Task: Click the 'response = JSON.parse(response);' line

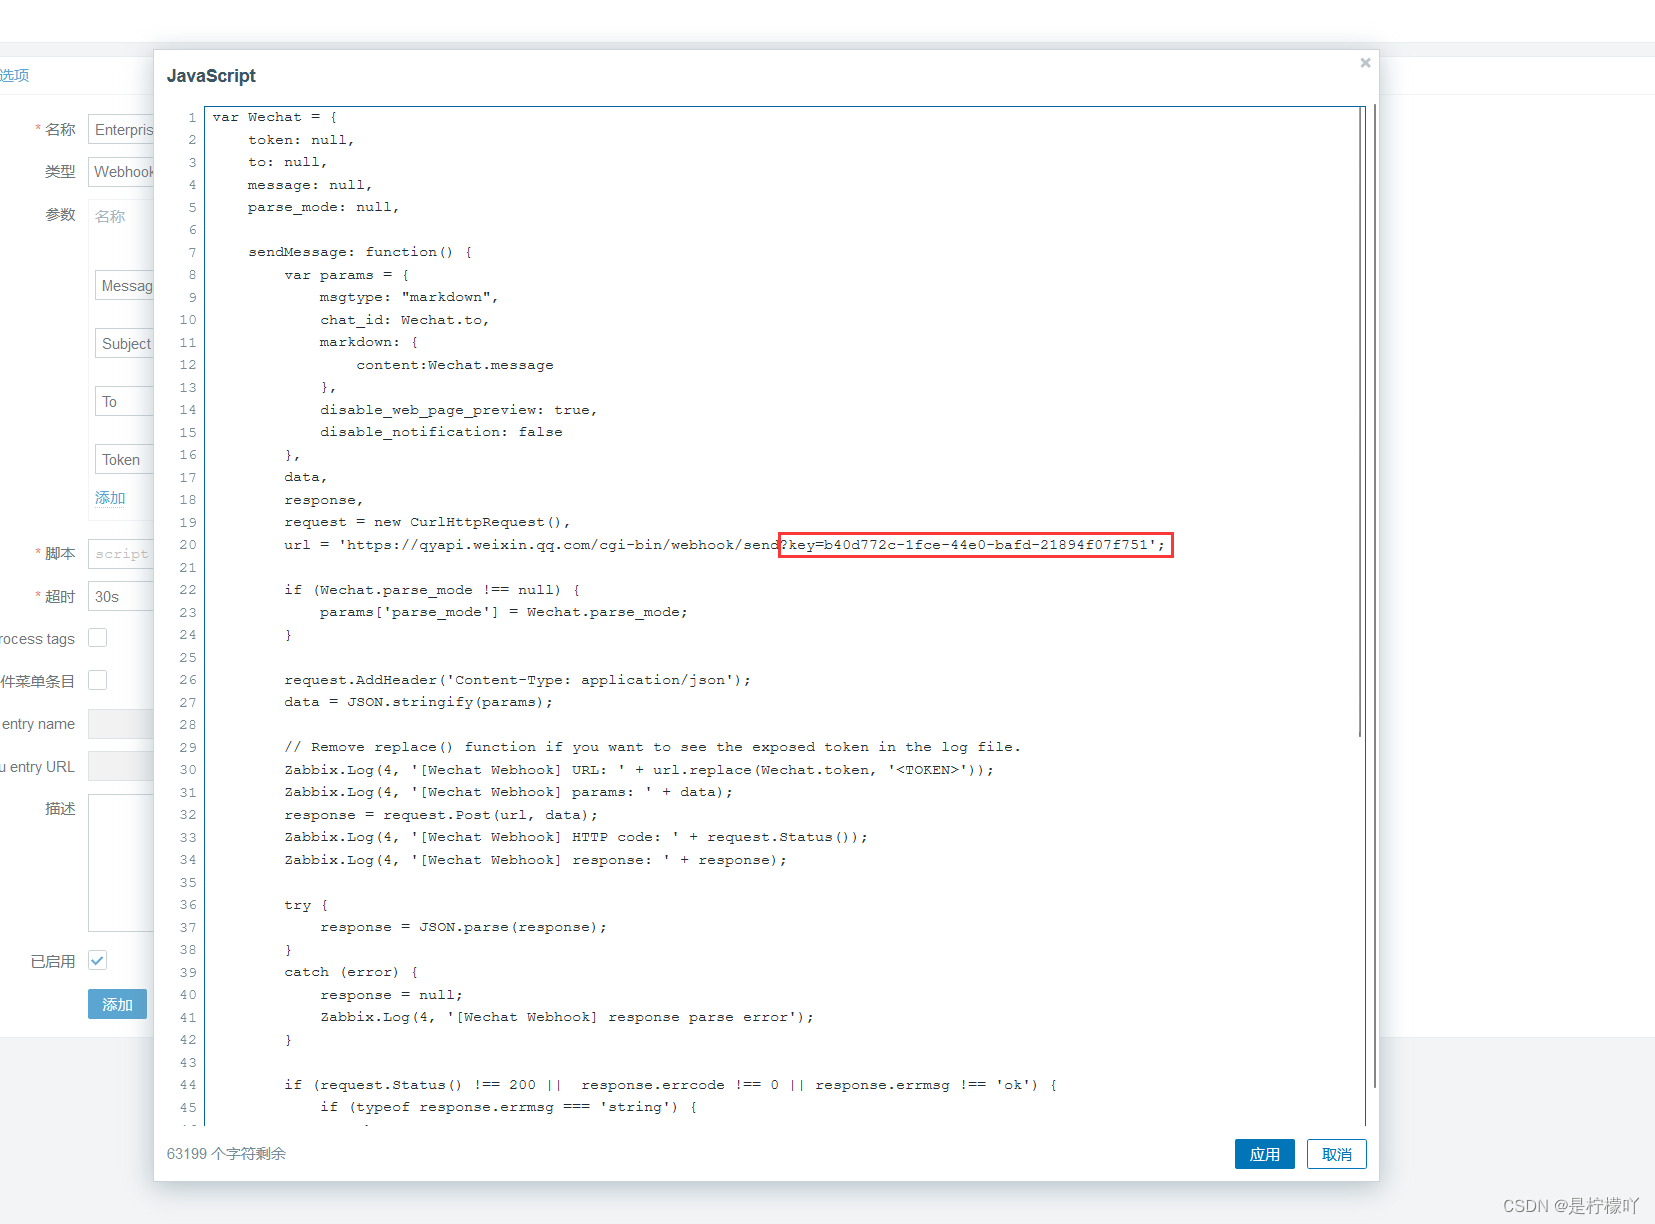Action: [463, 927]
